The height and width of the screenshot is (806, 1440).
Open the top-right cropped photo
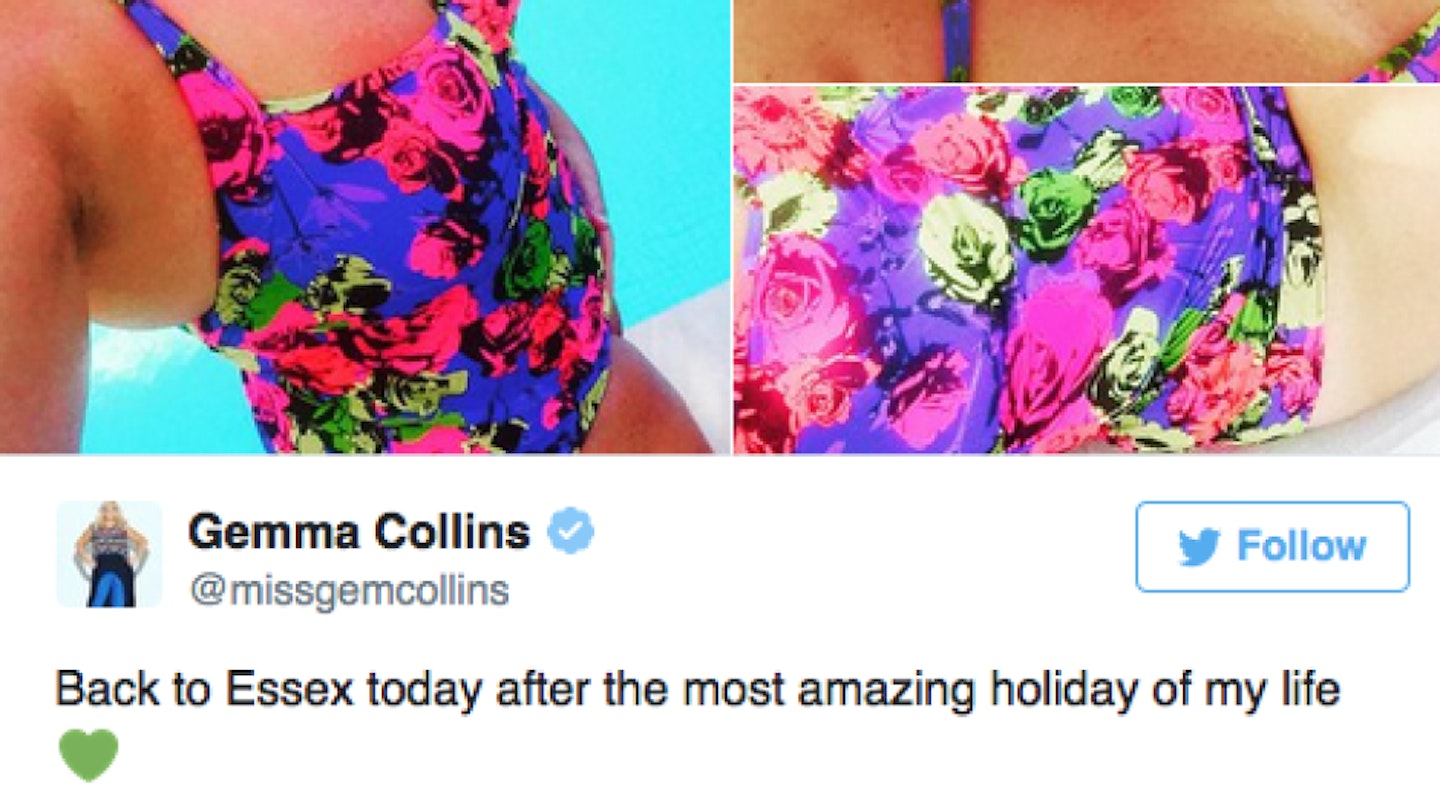click(x=1087, y=40)
